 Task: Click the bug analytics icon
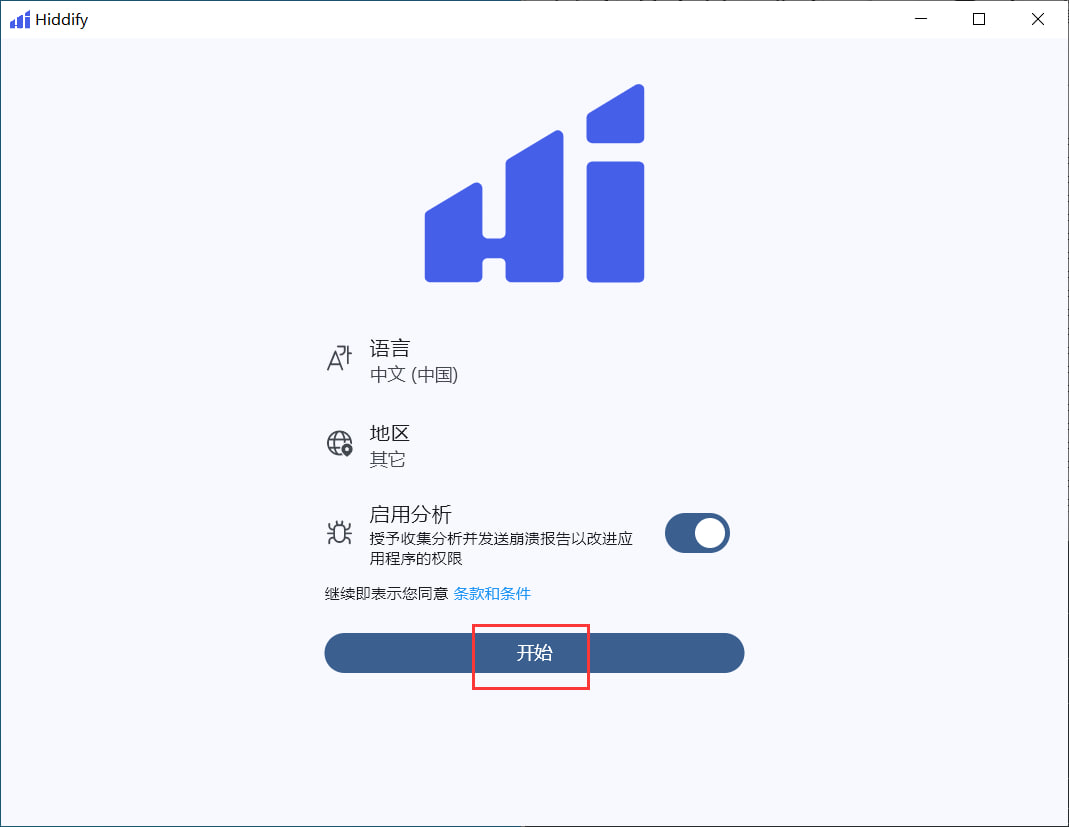pyautogui.click(x=340, y=533)
